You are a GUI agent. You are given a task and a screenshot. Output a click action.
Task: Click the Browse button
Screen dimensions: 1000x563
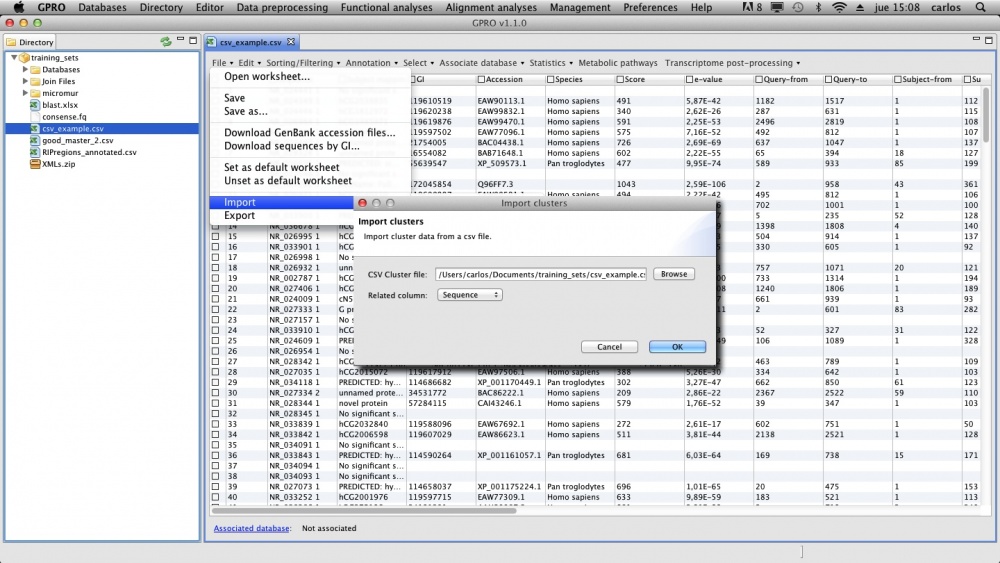tap(674, 274)
